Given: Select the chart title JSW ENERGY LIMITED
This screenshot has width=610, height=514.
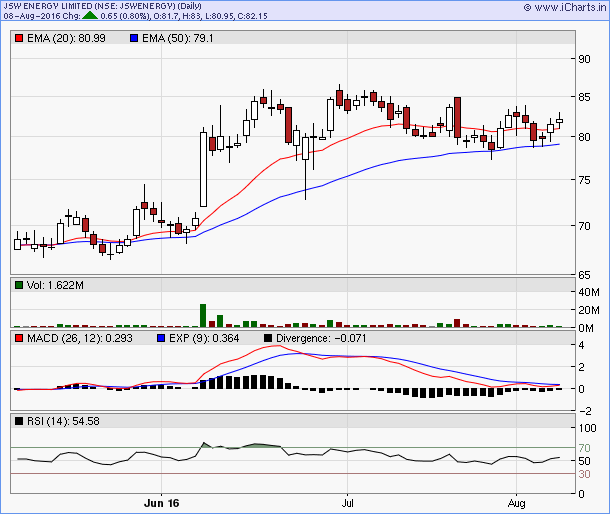Looking at the screenshot, I should click(48, 6).
